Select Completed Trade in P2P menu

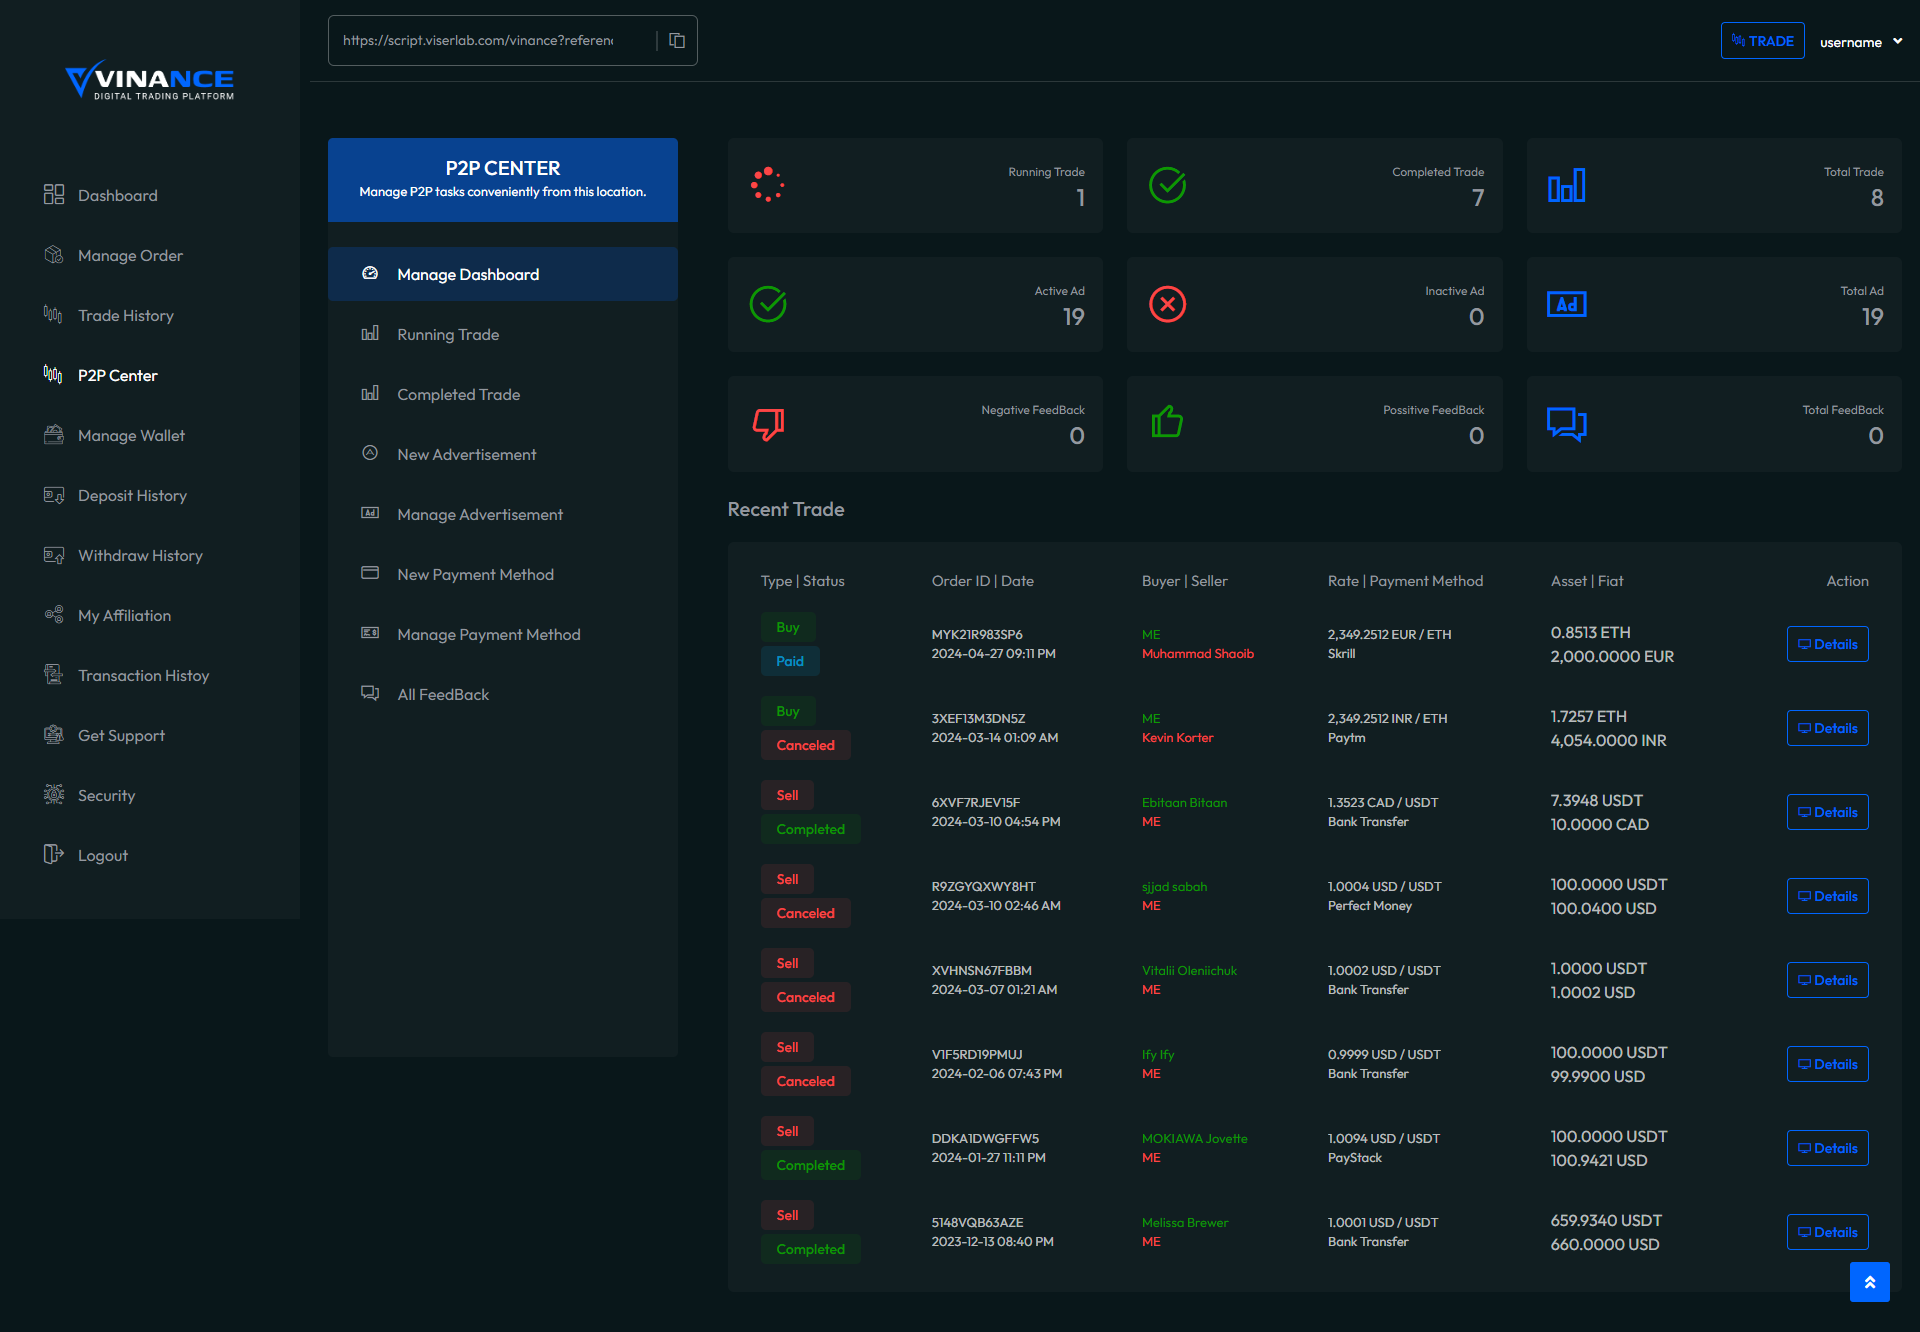[x=458, y=395]
